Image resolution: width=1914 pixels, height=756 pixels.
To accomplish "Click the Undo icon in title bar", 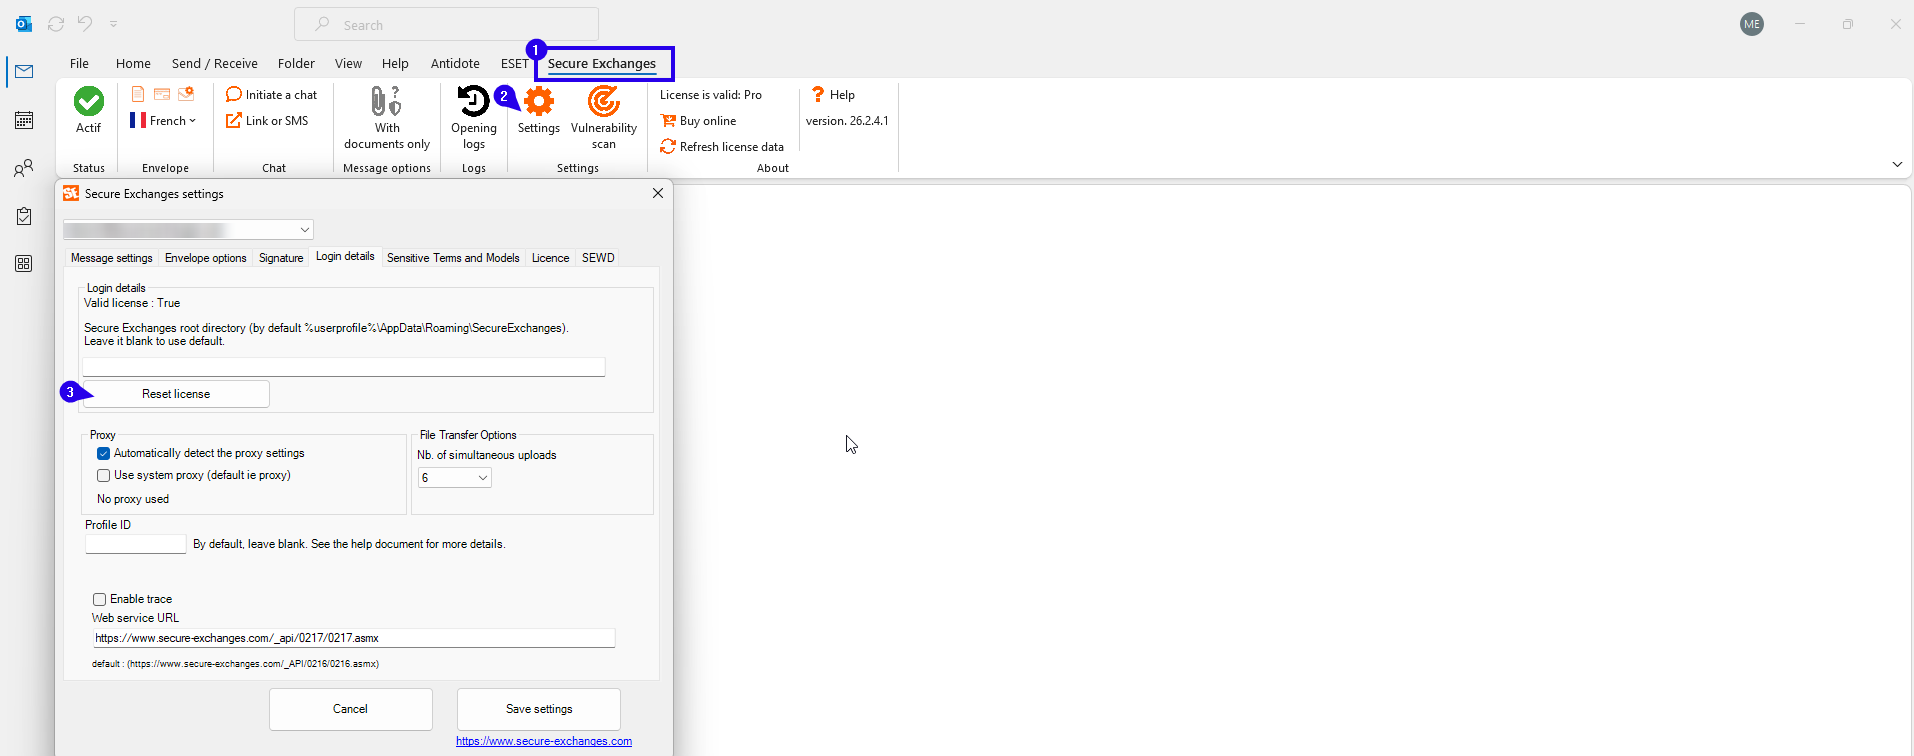I will click(85, 24).
